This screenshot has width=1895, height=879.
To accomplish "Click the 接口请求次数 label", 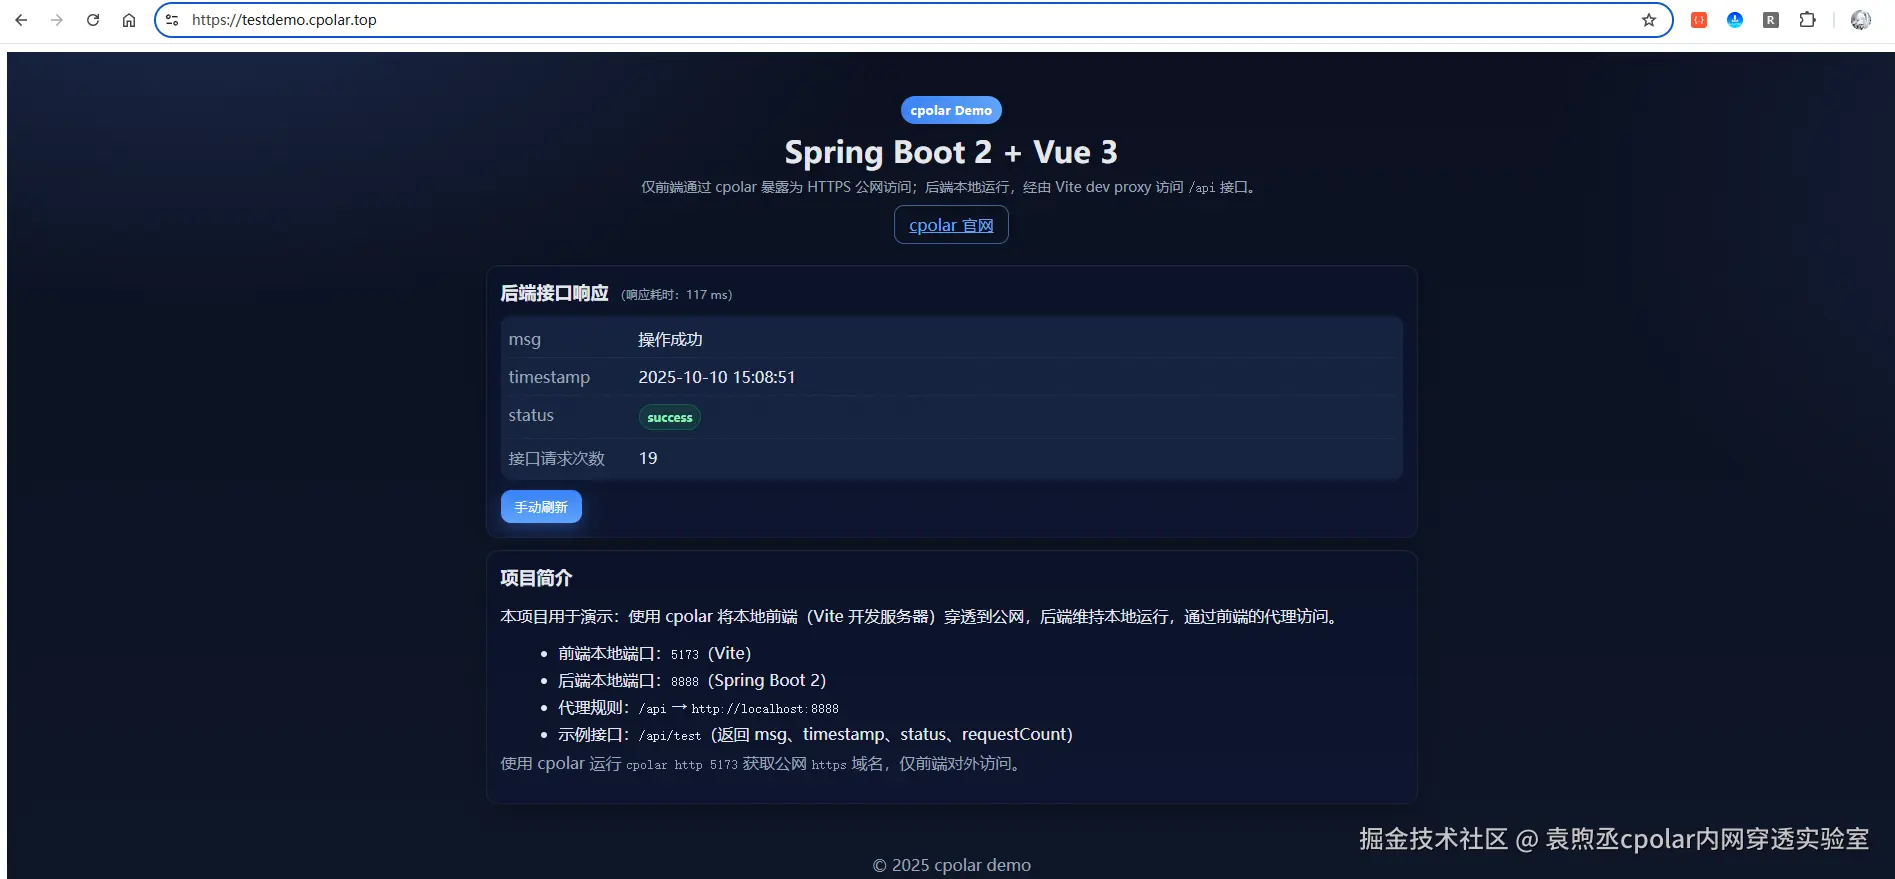I will pyautogui.click(x=557, y=458).
